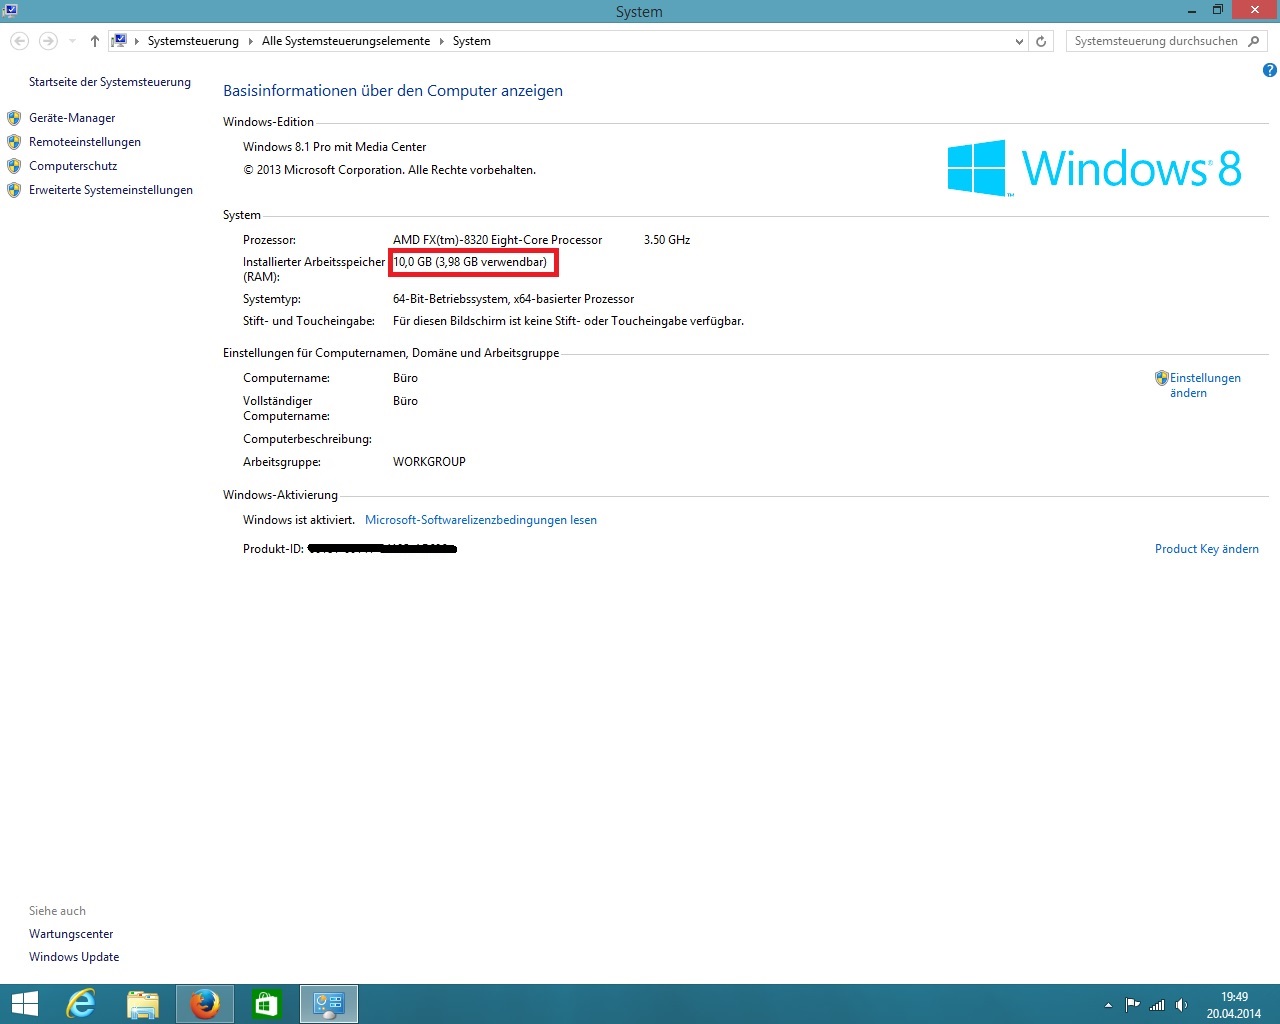Click WORKGROUP value
The height and width of the screenshot is (1024, 1280).
click(x=429, y=462)
